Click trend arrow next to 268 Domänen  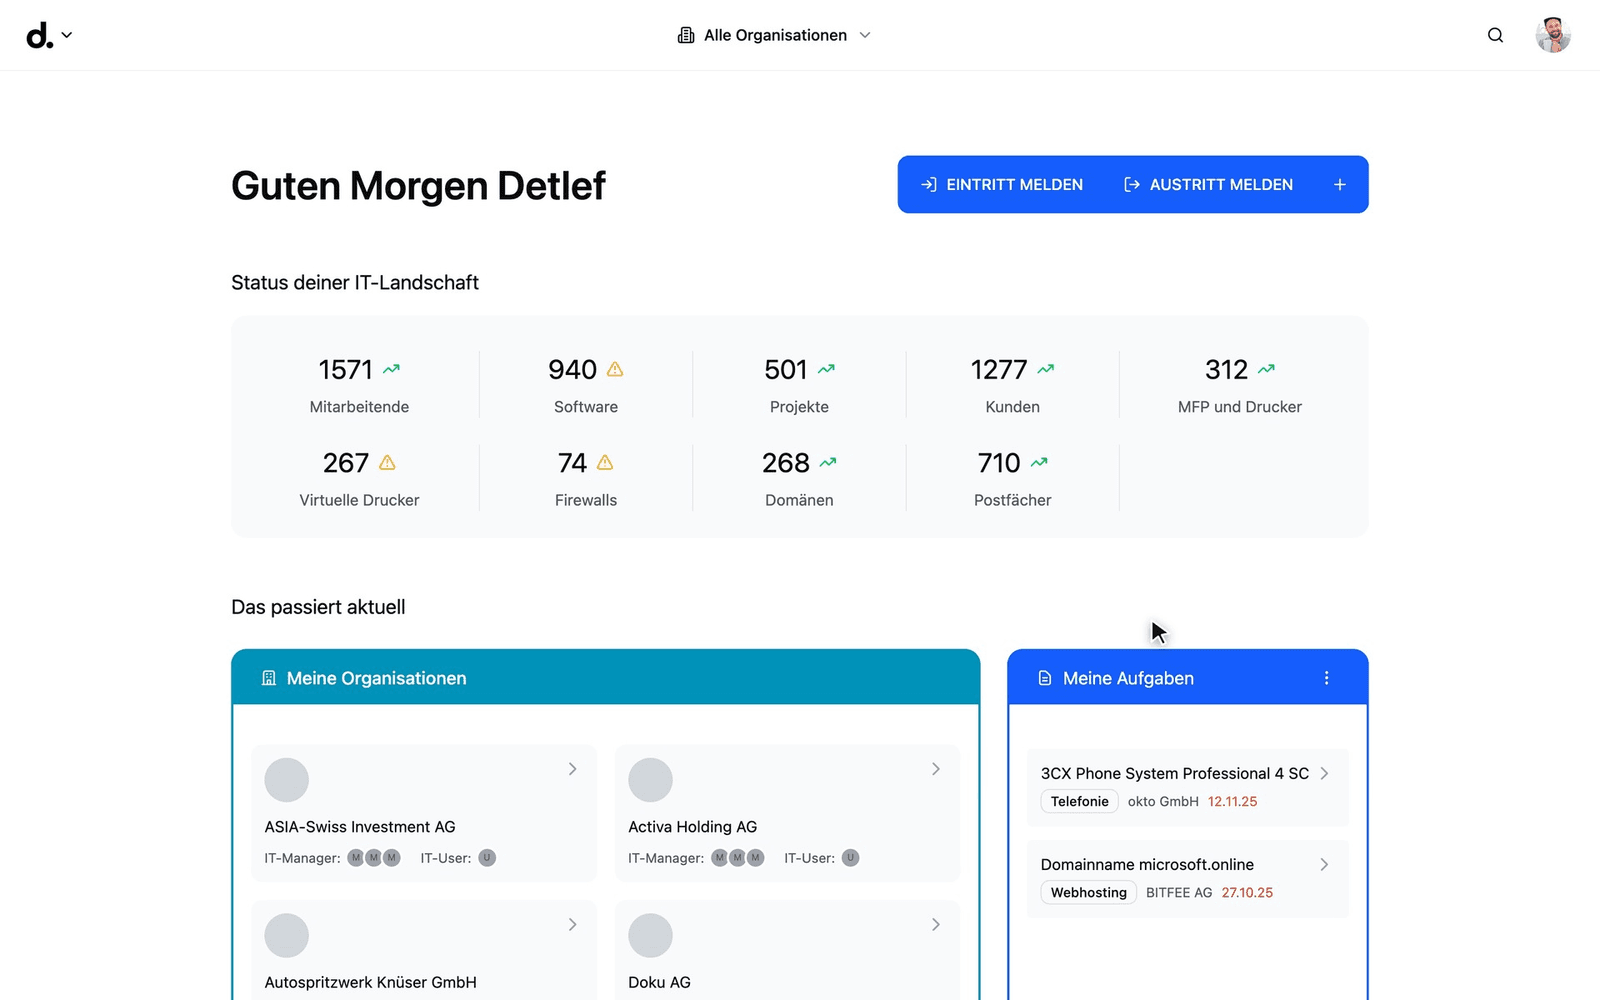[828, 462]
